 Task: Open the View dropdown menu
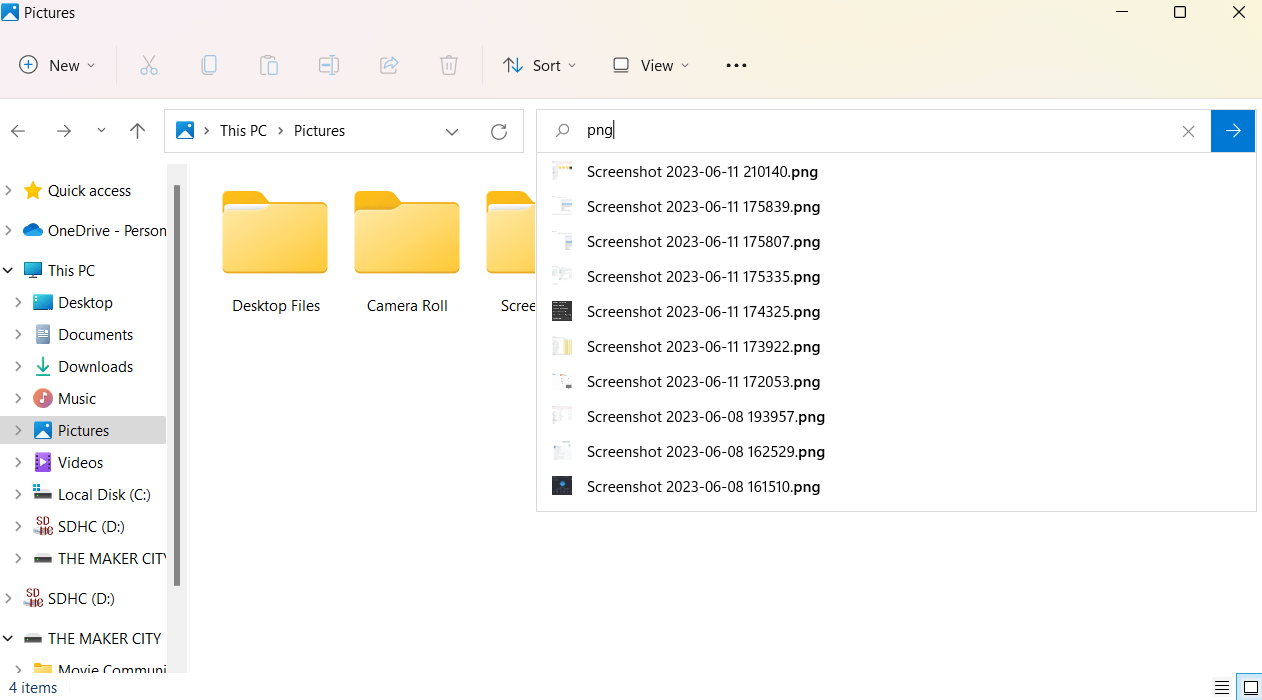click(x=650, y=65)
